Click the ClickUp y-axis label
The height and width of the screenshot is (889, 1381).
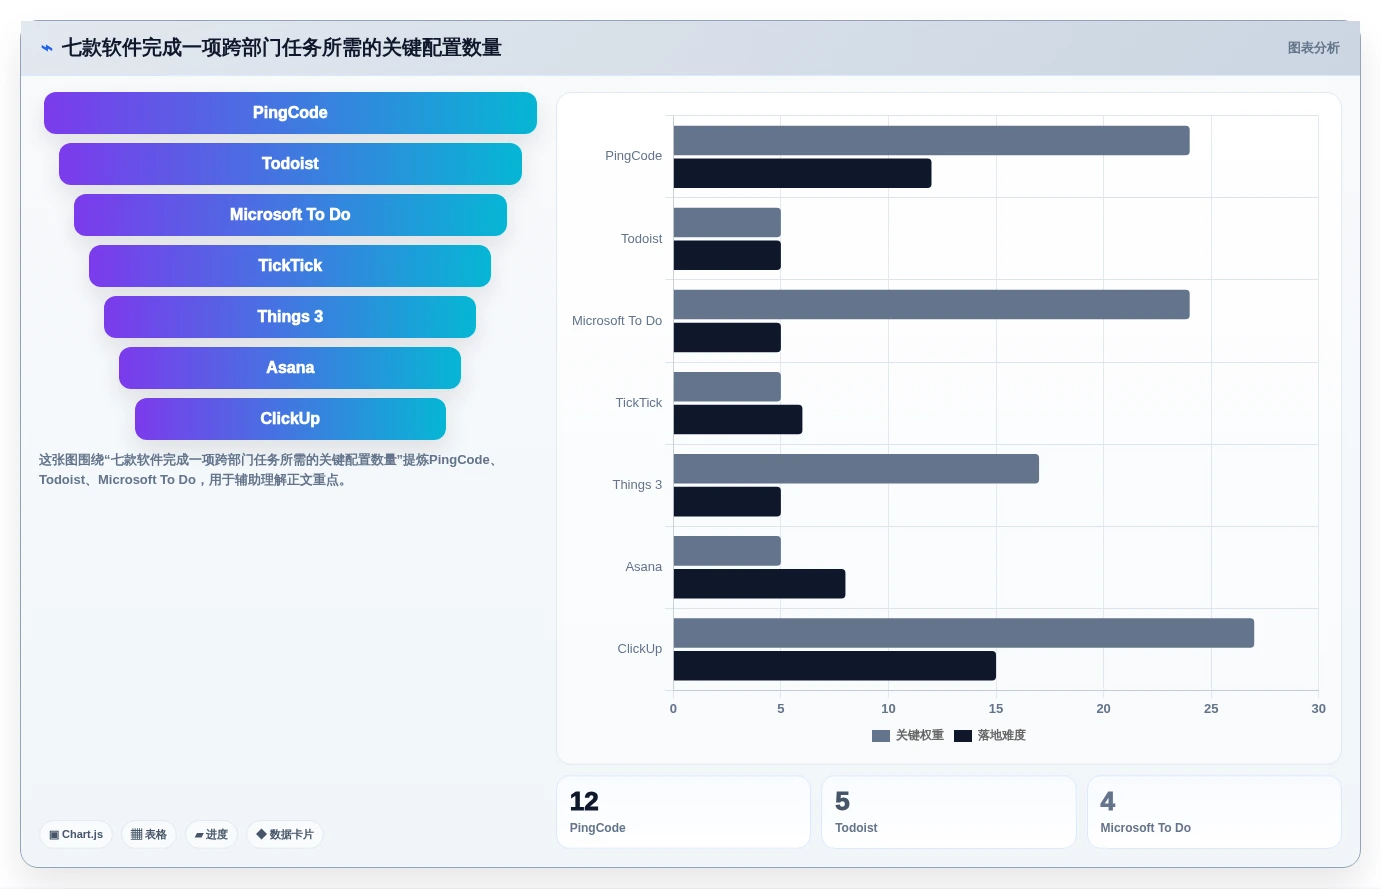pos(639,649)
